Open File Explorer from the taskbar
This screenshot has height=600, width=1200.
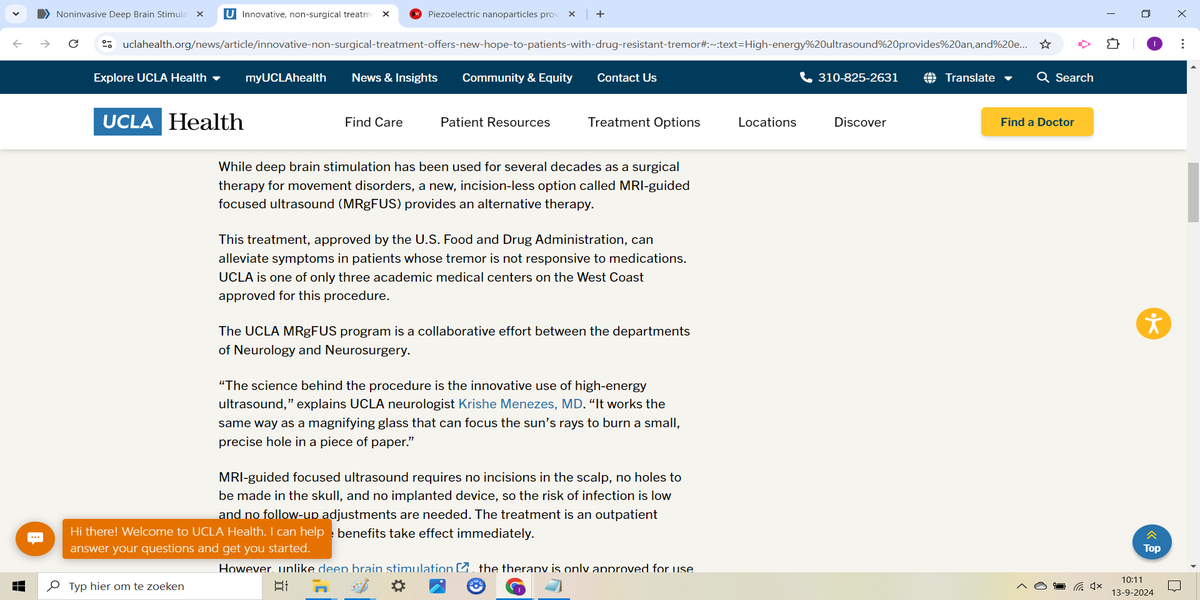tap(320, 586)
